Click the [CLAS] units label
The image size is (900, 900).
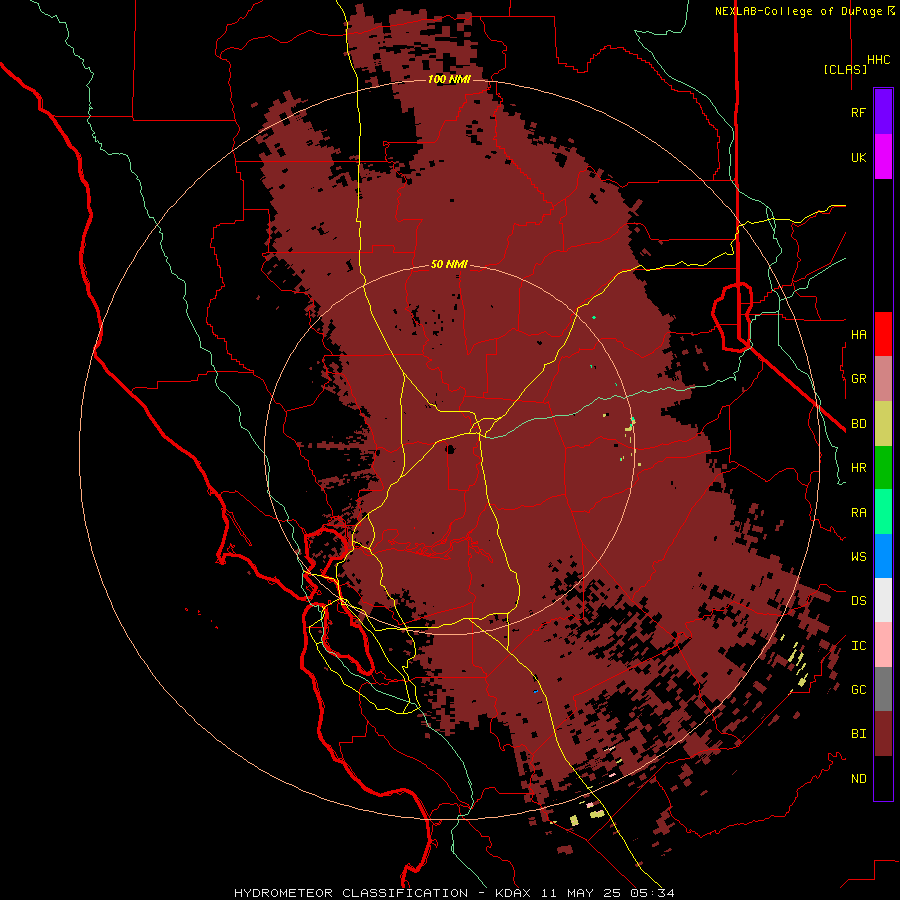pos(845,69)
